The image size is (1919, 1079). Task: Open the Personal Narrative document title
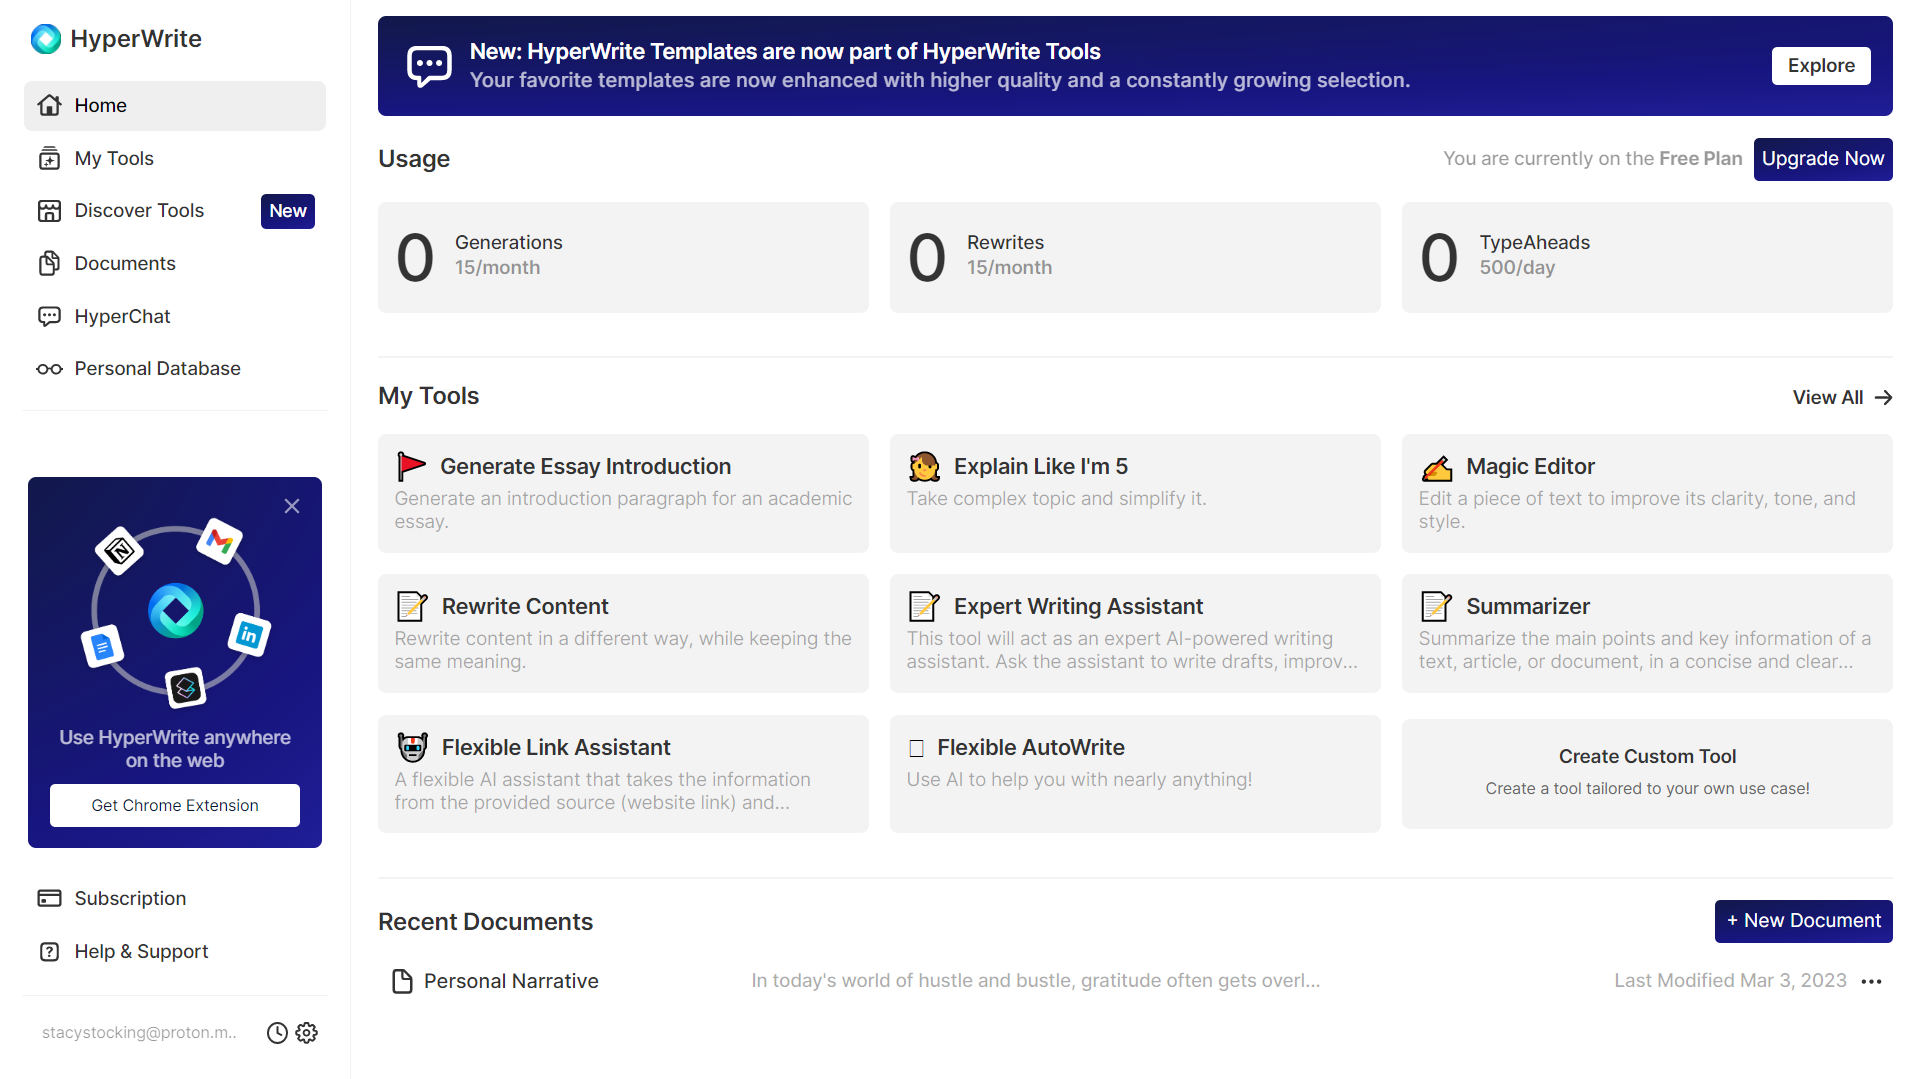point(511,982)
